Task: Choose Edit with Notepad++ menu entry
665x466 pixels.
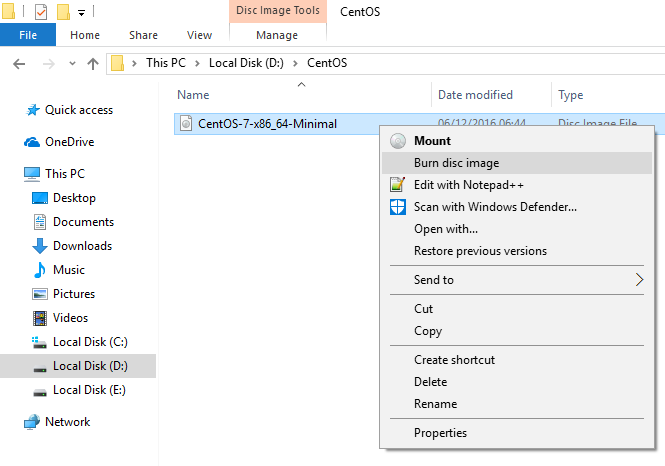Action: [x=517, y=185]
